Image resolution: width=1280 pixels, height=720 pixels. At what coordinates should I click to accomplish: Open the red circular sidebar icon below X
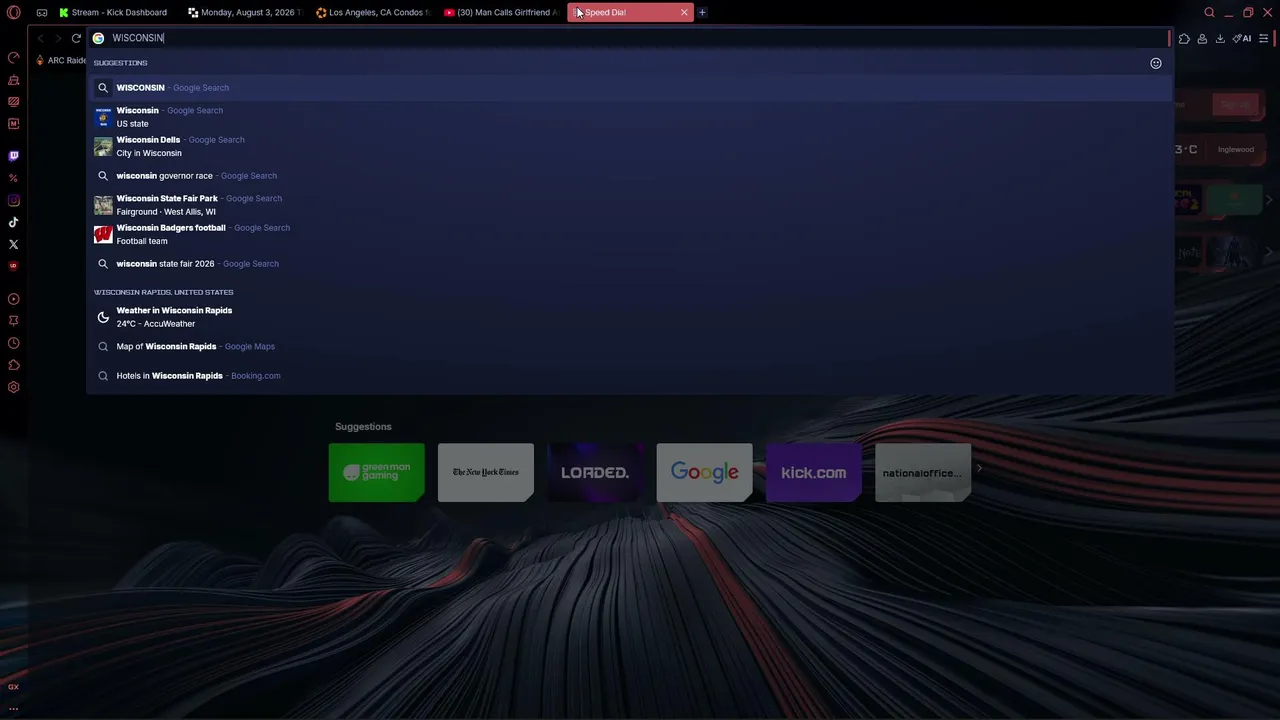[x=13, y=266]
